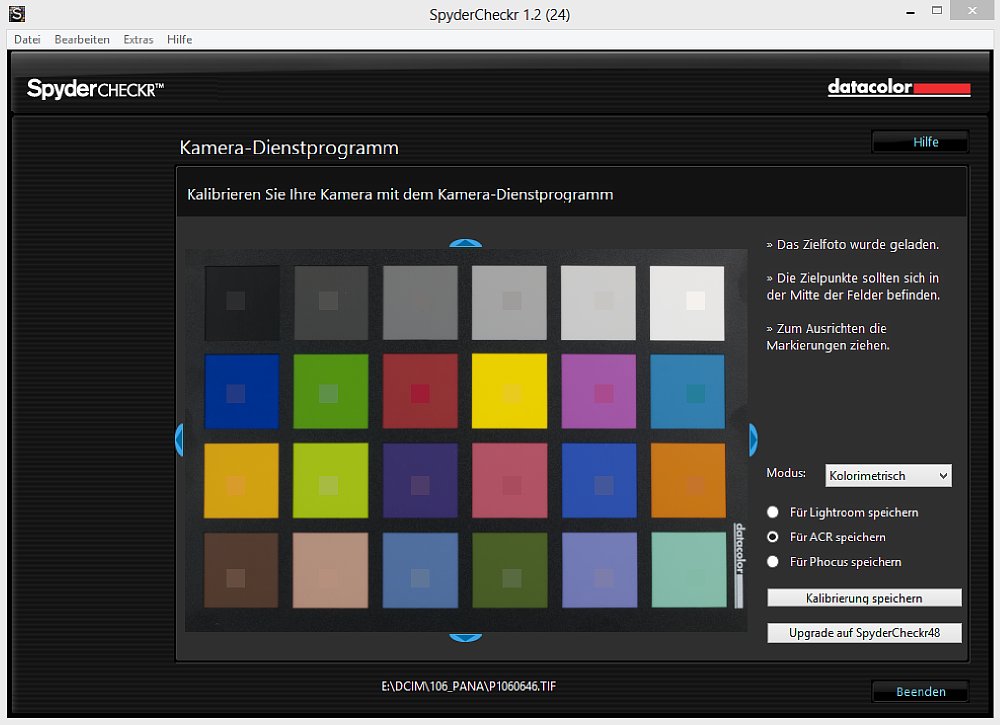Click the datacolor logo in header
The width and height of the screenshot is (1000, 725).
point(899,87)
